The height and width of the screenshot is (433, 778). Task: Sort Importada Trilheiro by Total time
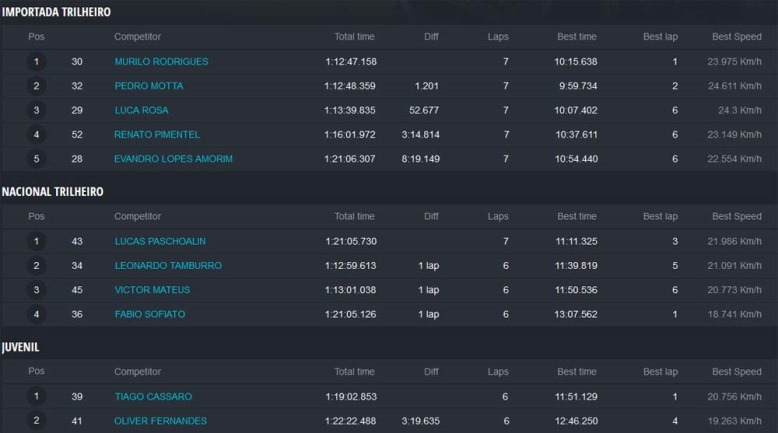click(x=354, y=37)
